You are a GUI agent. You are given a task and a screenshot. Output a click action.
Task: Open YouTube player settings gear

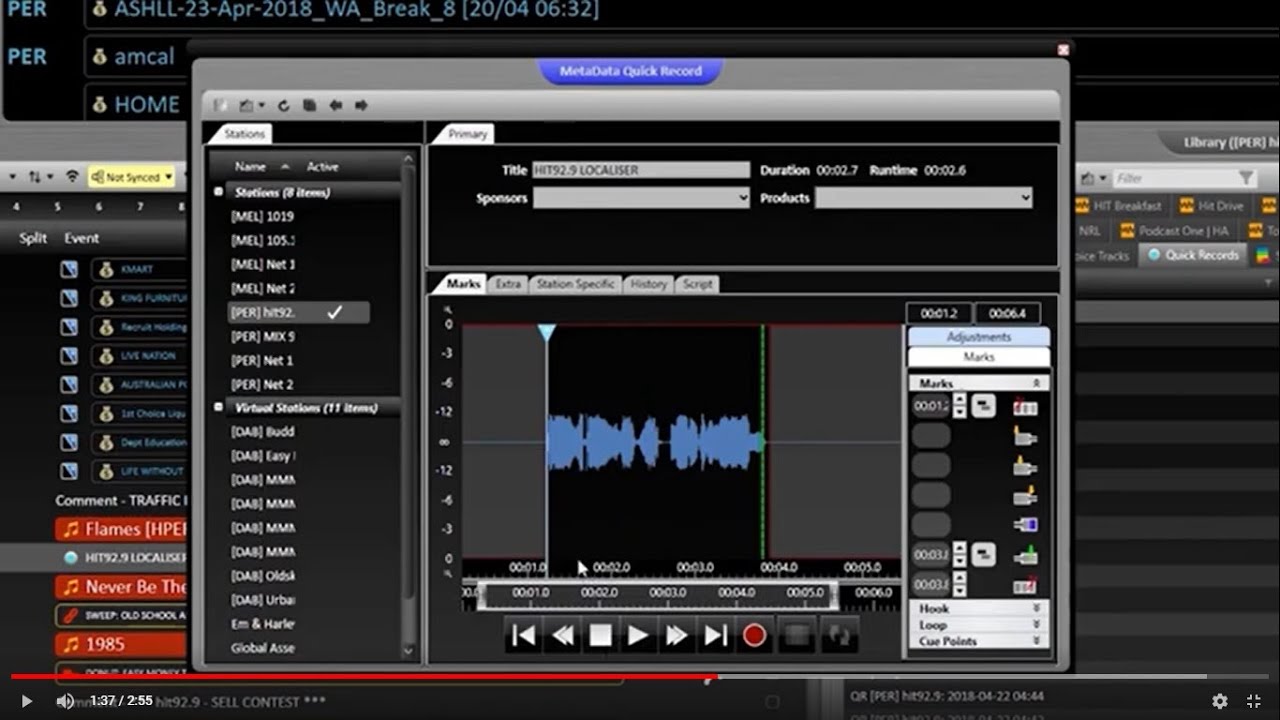(x=1219, y=701)
